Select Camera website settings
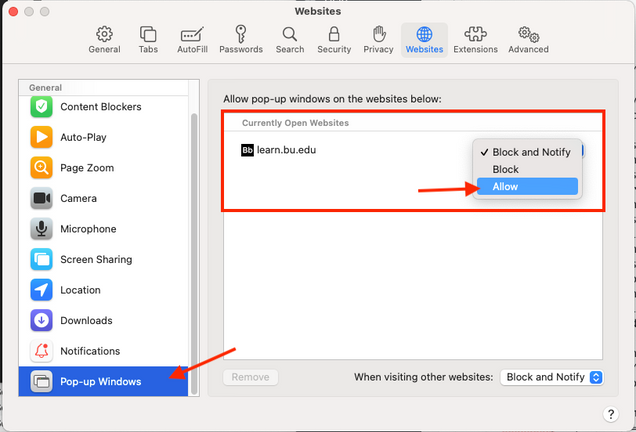The image size is (636, 432). 103,198
